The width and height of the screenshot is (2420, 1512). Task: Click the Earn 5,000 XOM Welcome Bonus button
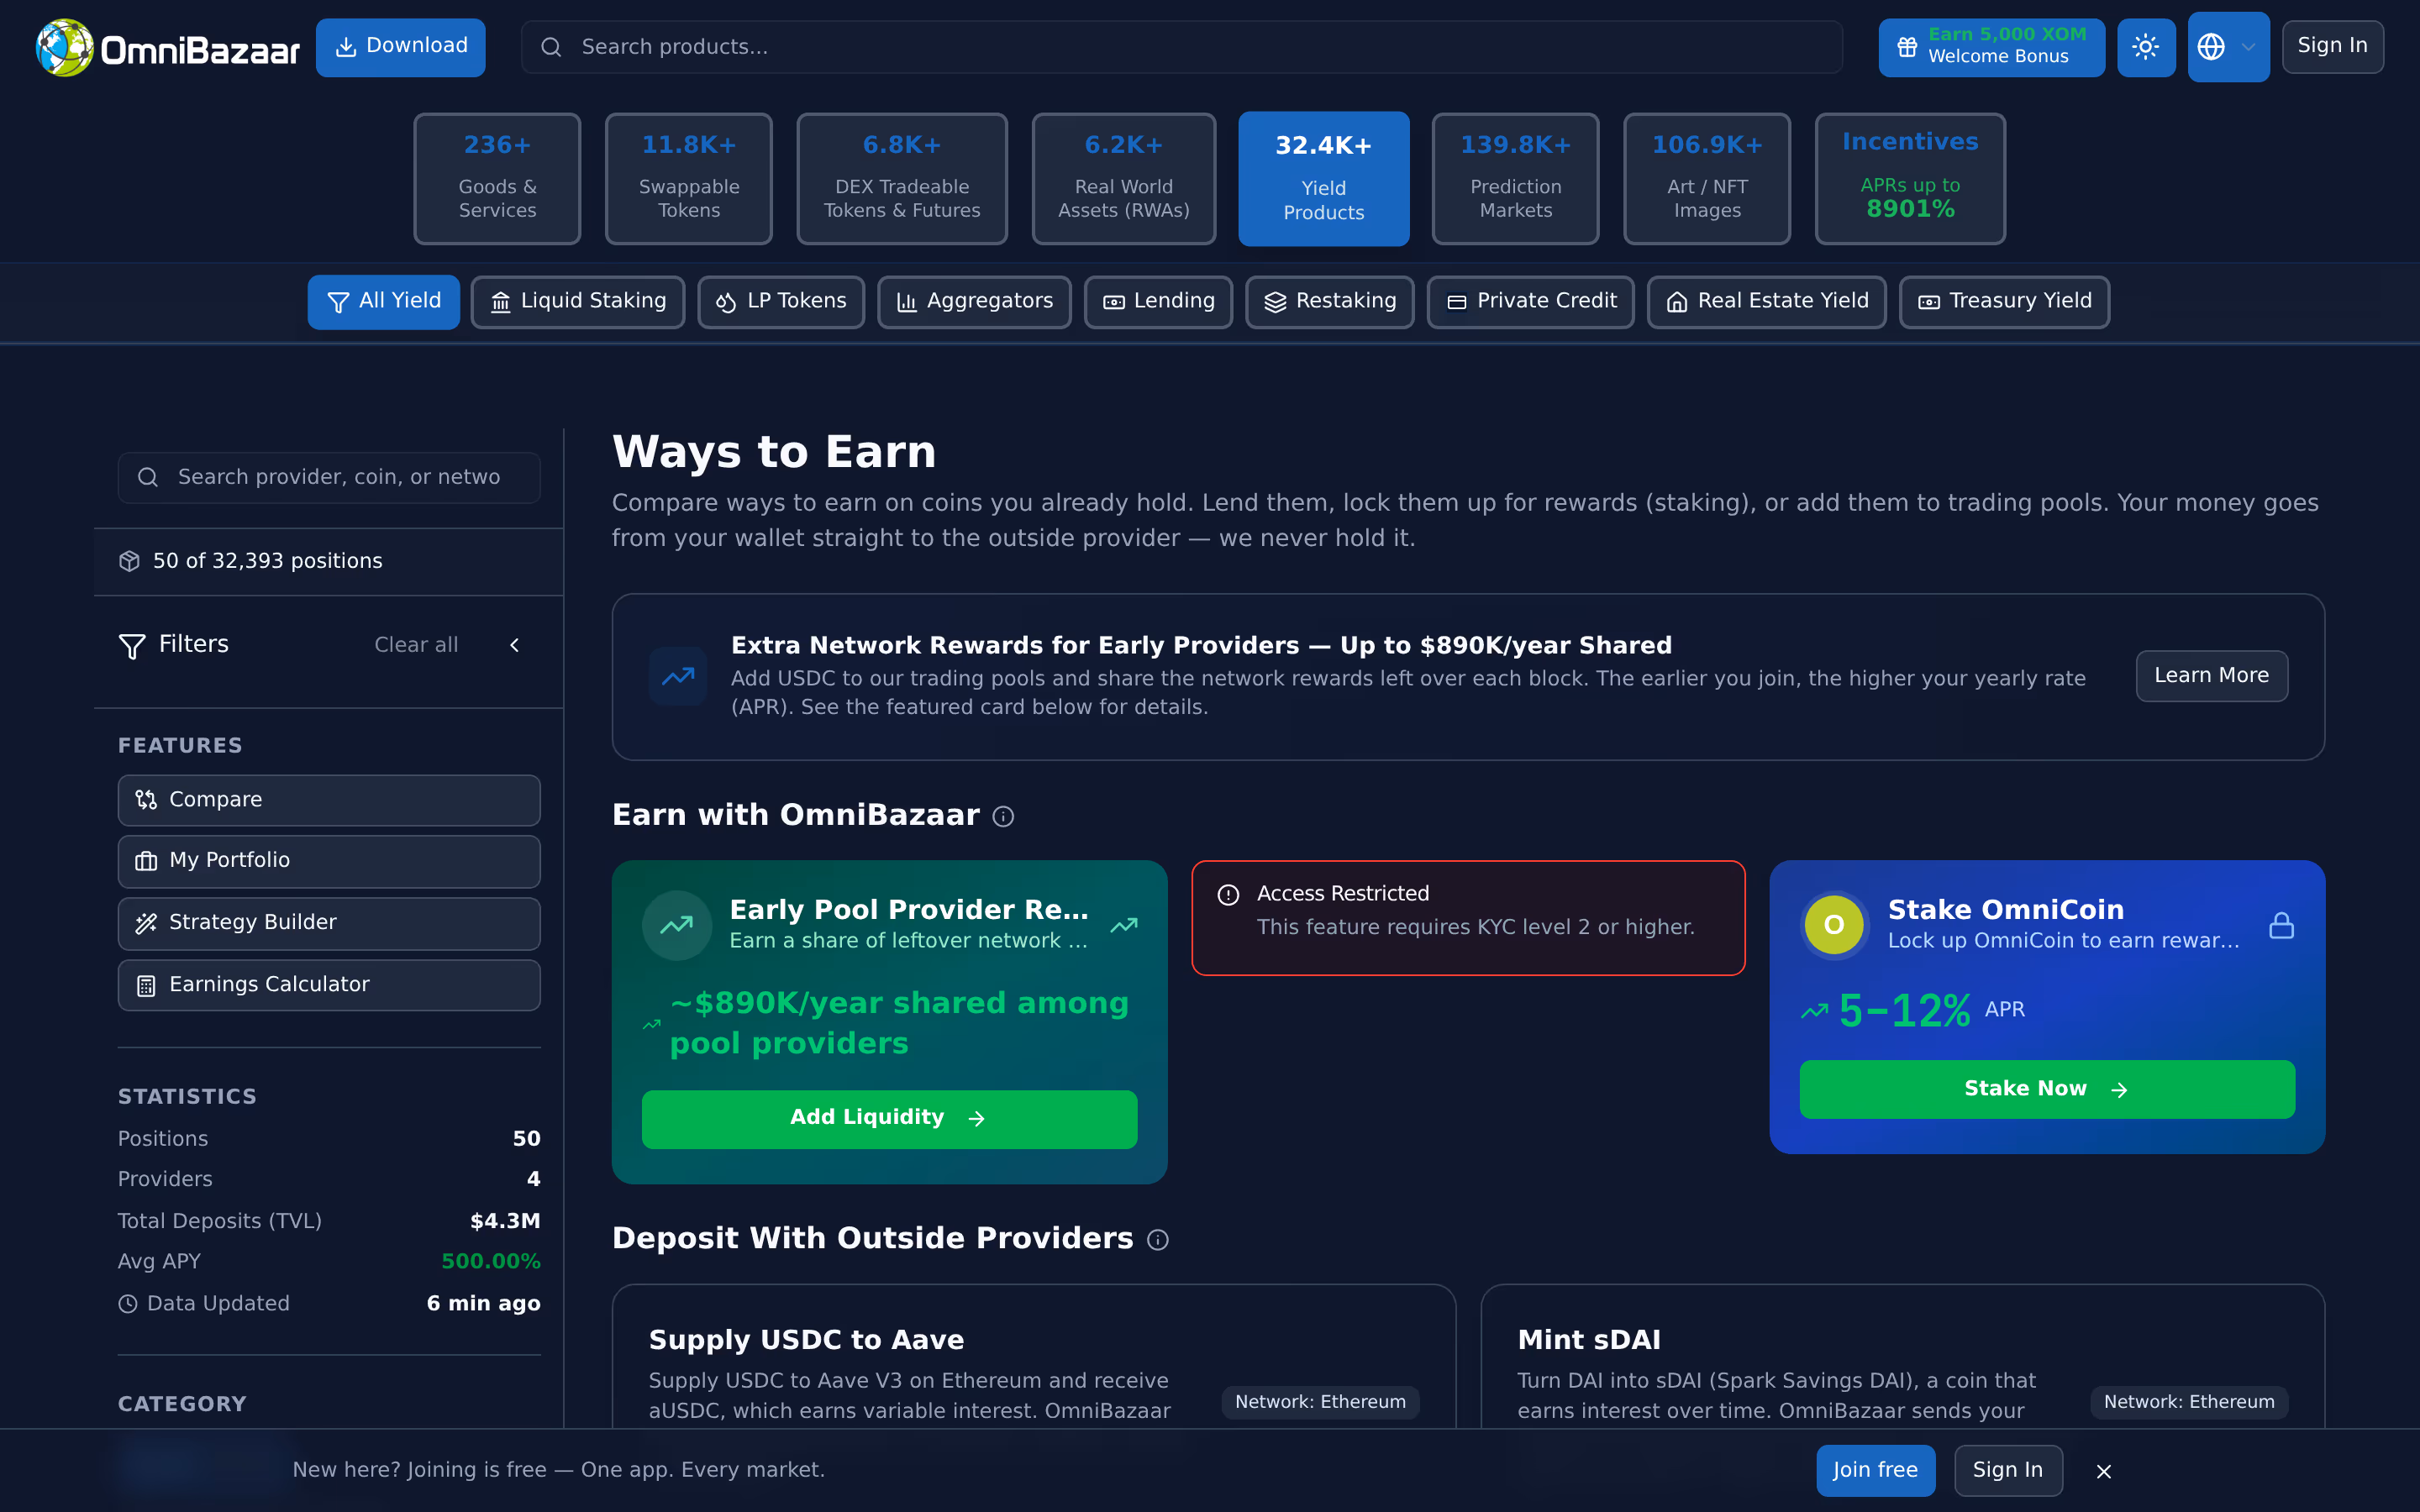click(x=1992, y=47)
